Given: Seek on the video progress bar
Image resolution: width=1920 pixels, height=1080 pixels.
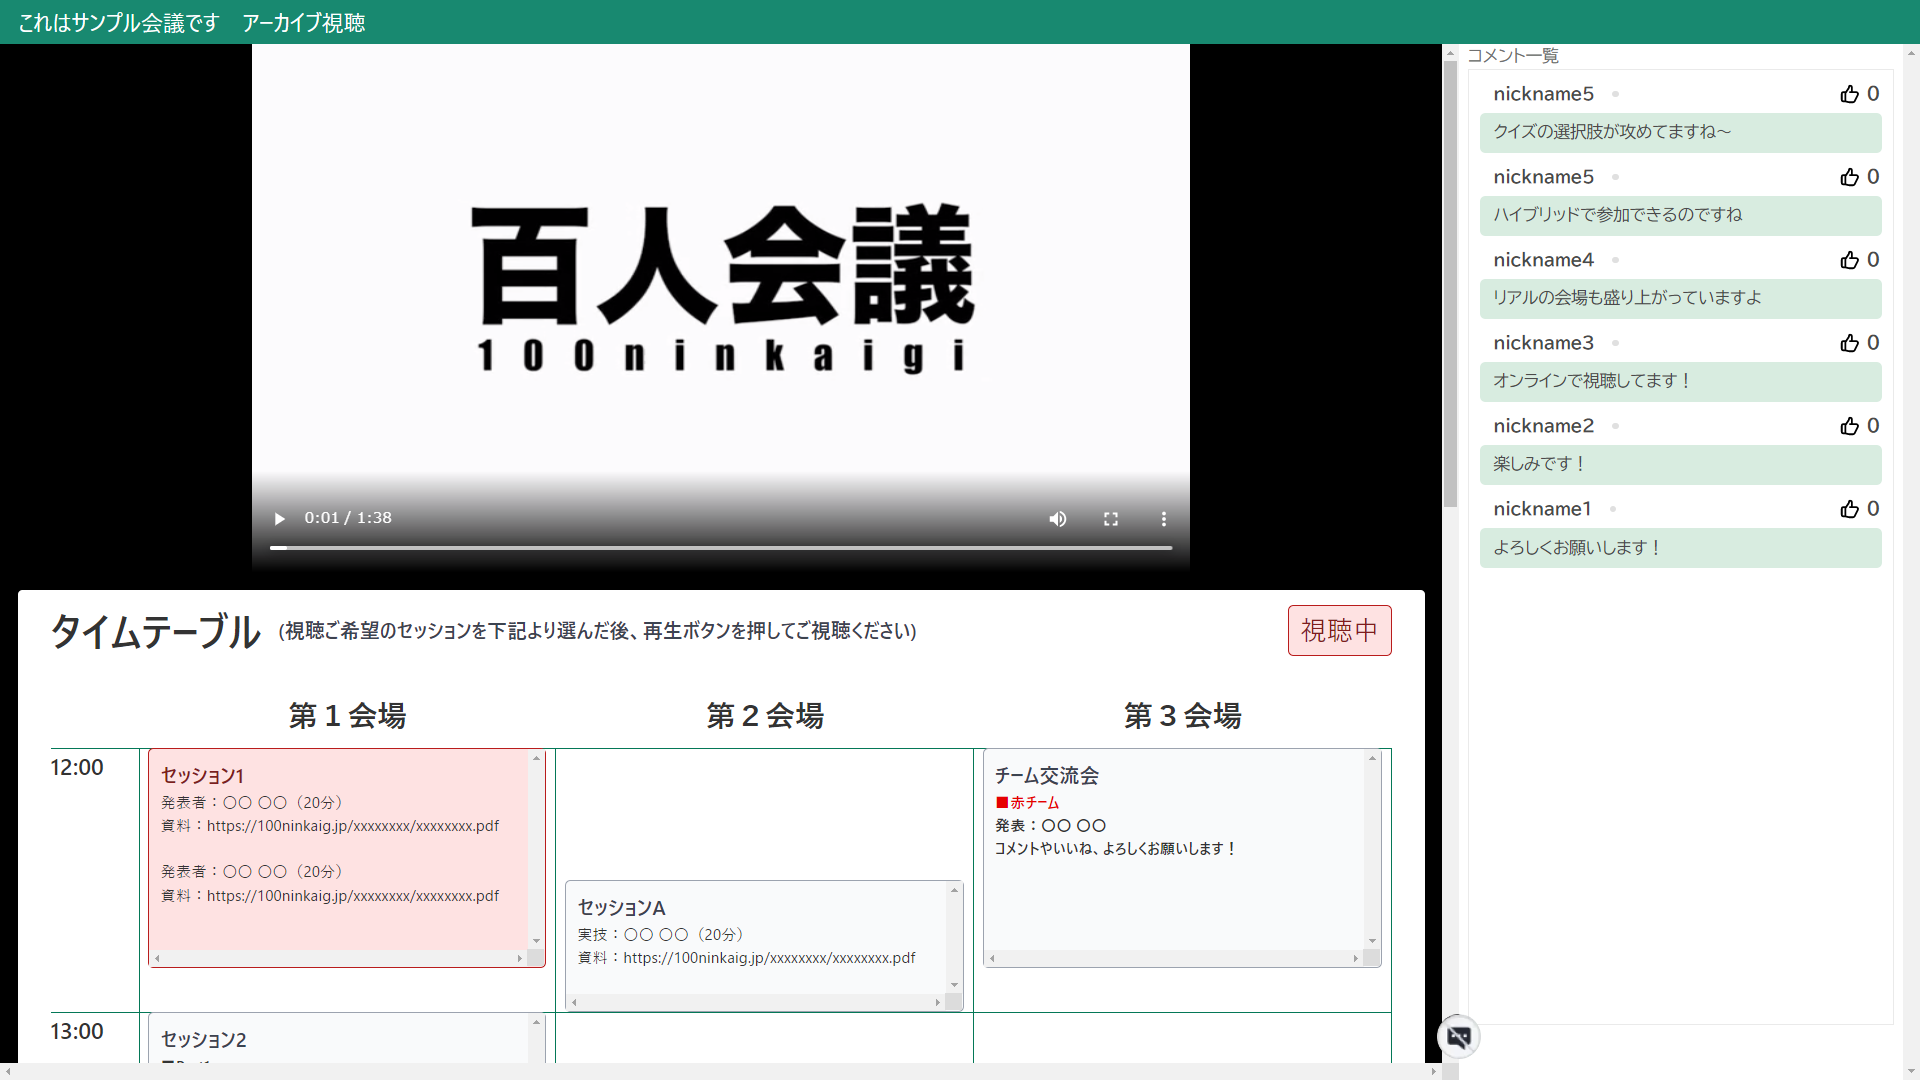Looking at the screenshot, I should tap(720, 548).
